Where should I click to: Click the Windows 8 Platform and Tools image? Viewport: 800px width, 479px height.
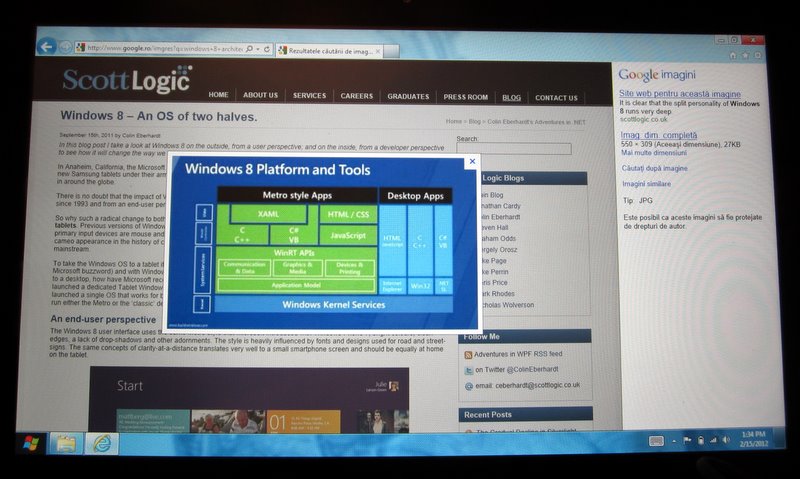click(322, 243)
